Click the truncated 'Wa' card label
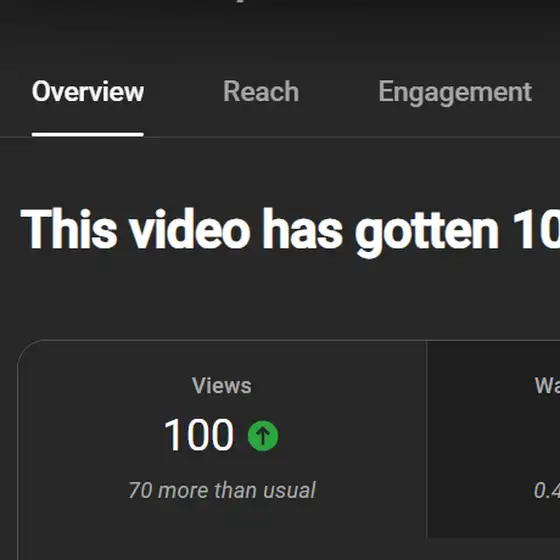This screenshot has width=560, height=560. click(x=547, y=386)
